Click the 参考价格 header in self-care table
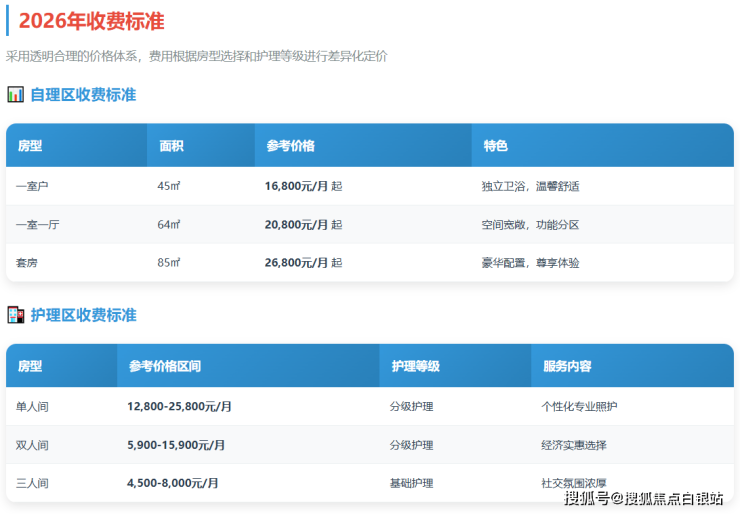The height and width of the screenshot is (514, 740). (290, 146)
